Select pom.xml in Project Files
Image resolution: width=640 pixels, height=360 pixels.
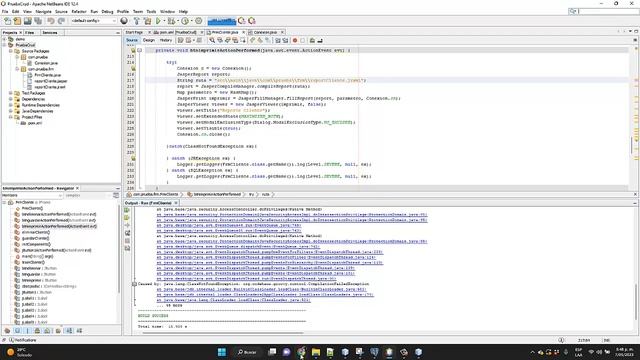pos(34,123)
